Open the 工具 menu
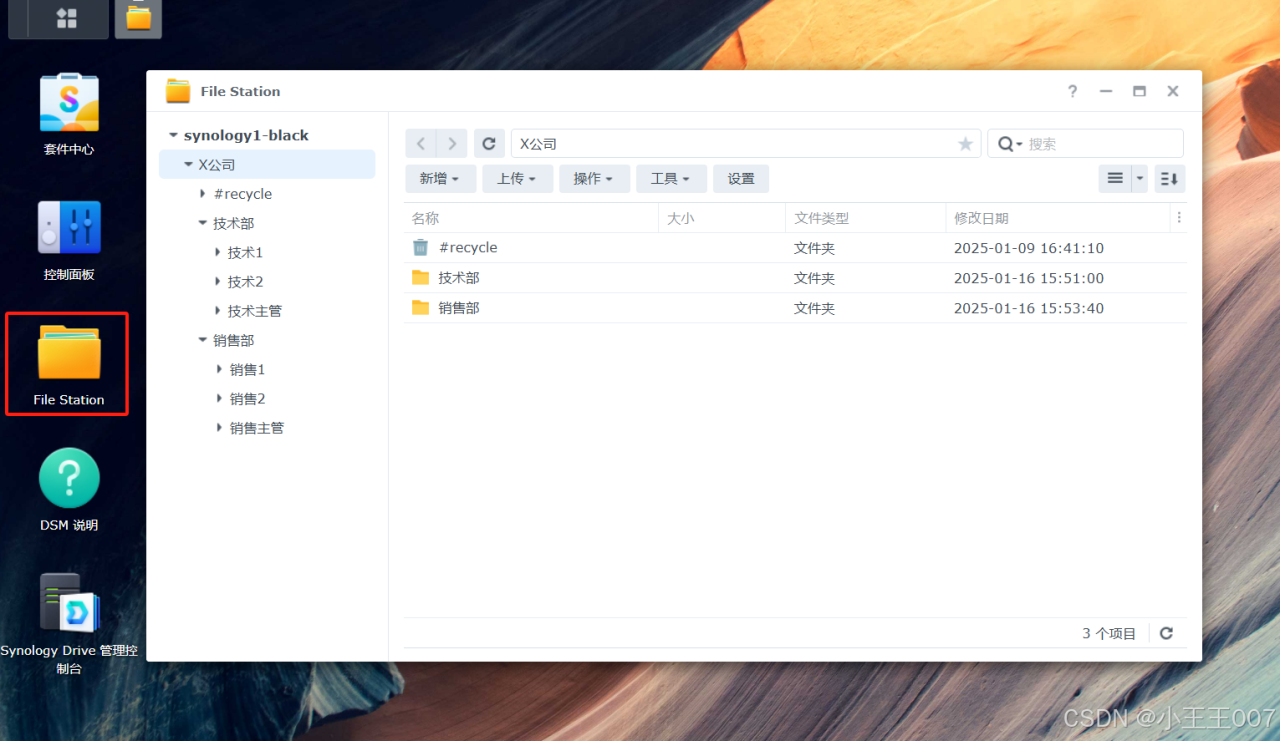This screenshot has width=1280, height=741. (670, 178)
